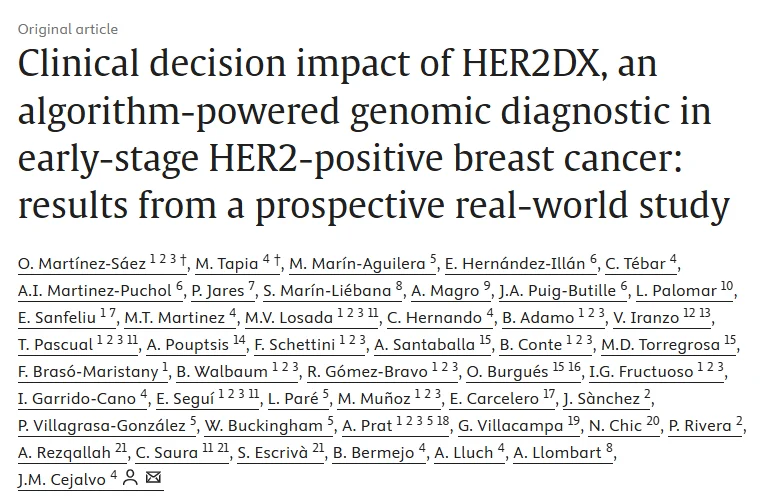Open author link J.M. Cejalvo
The width and height of the screenshot is (767, 496).
pos(63,479)
